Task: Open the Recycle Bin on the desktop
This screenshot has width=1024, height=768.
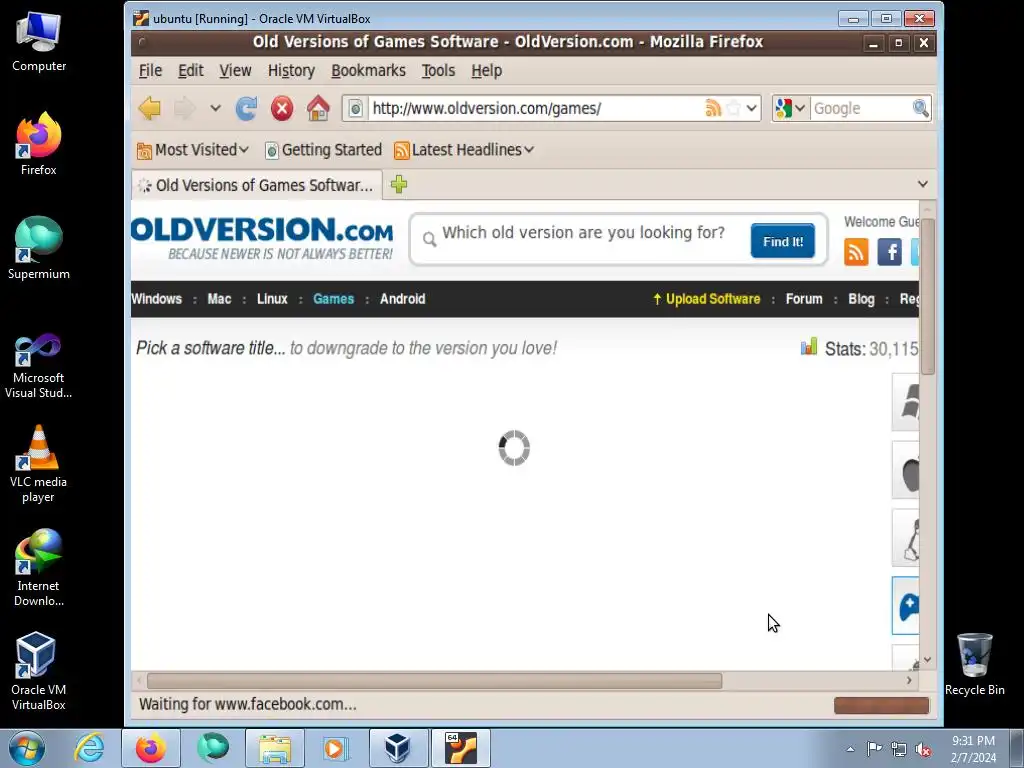Action: [x=974, y=664]
